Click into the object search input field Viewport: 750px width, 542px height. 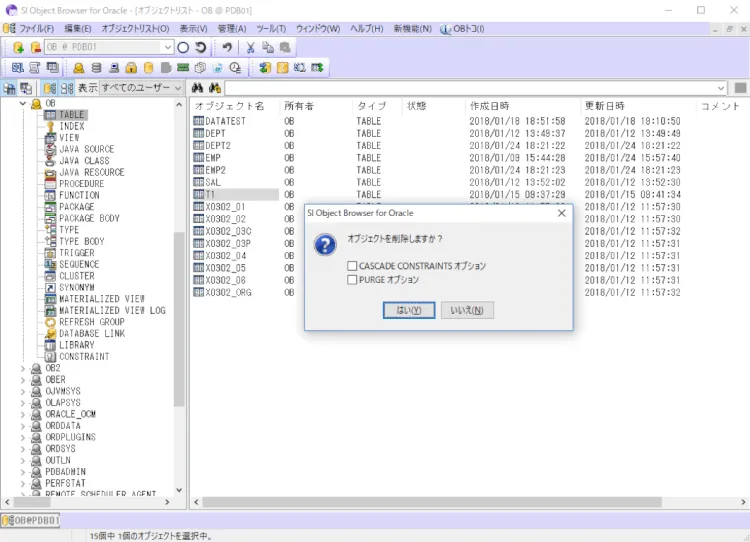point(470,88)
